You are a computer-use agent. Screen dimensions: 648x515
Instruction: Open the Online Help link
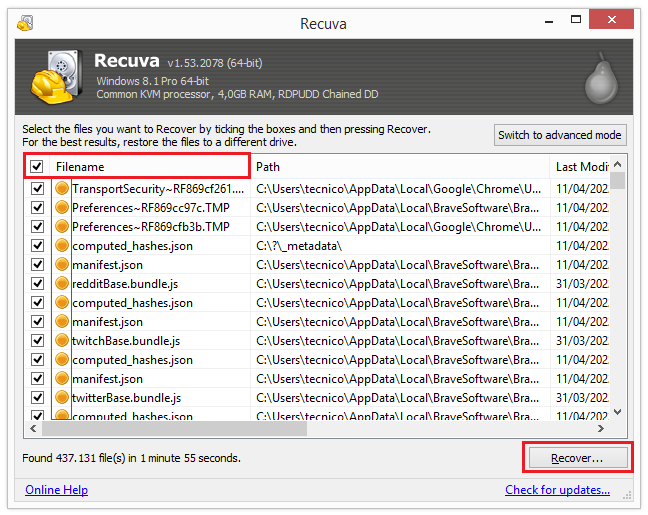click(56, 490)
